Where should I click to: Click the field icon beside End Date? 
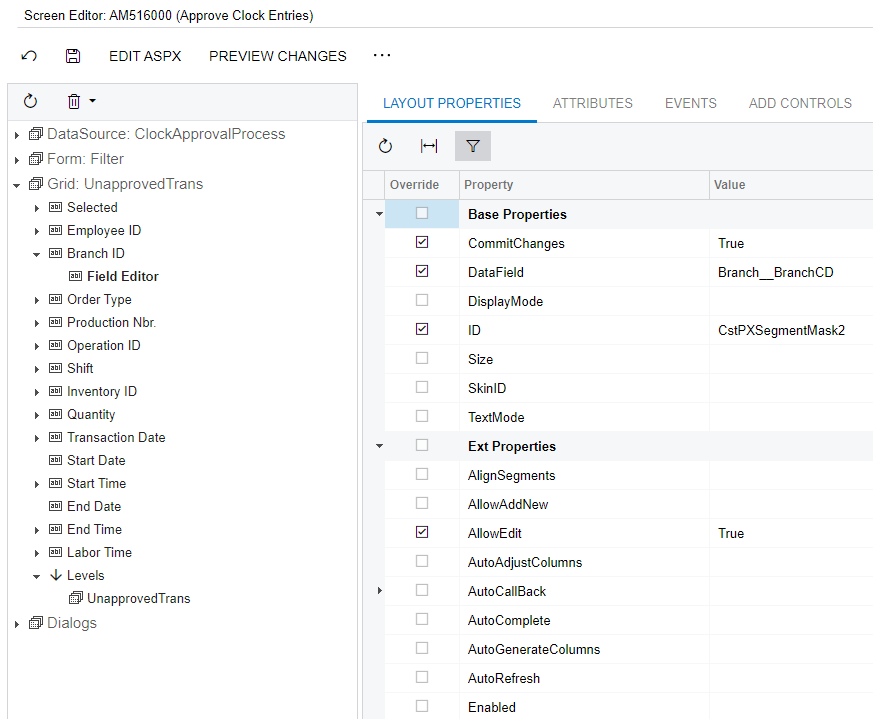tap(55, 506)
